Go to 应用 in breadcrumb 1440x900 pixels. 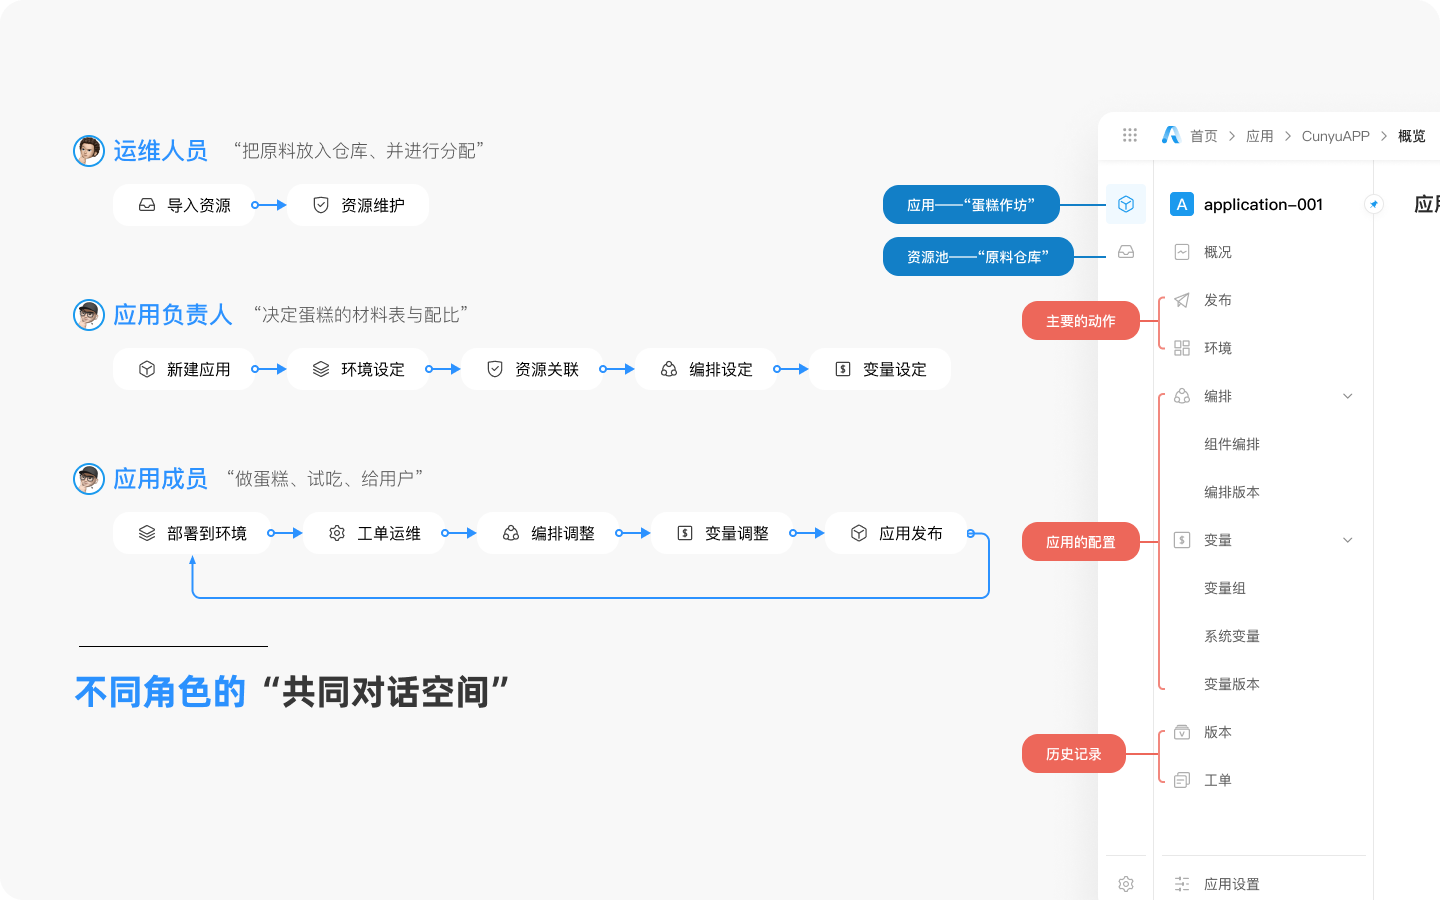coord(1260,136)
